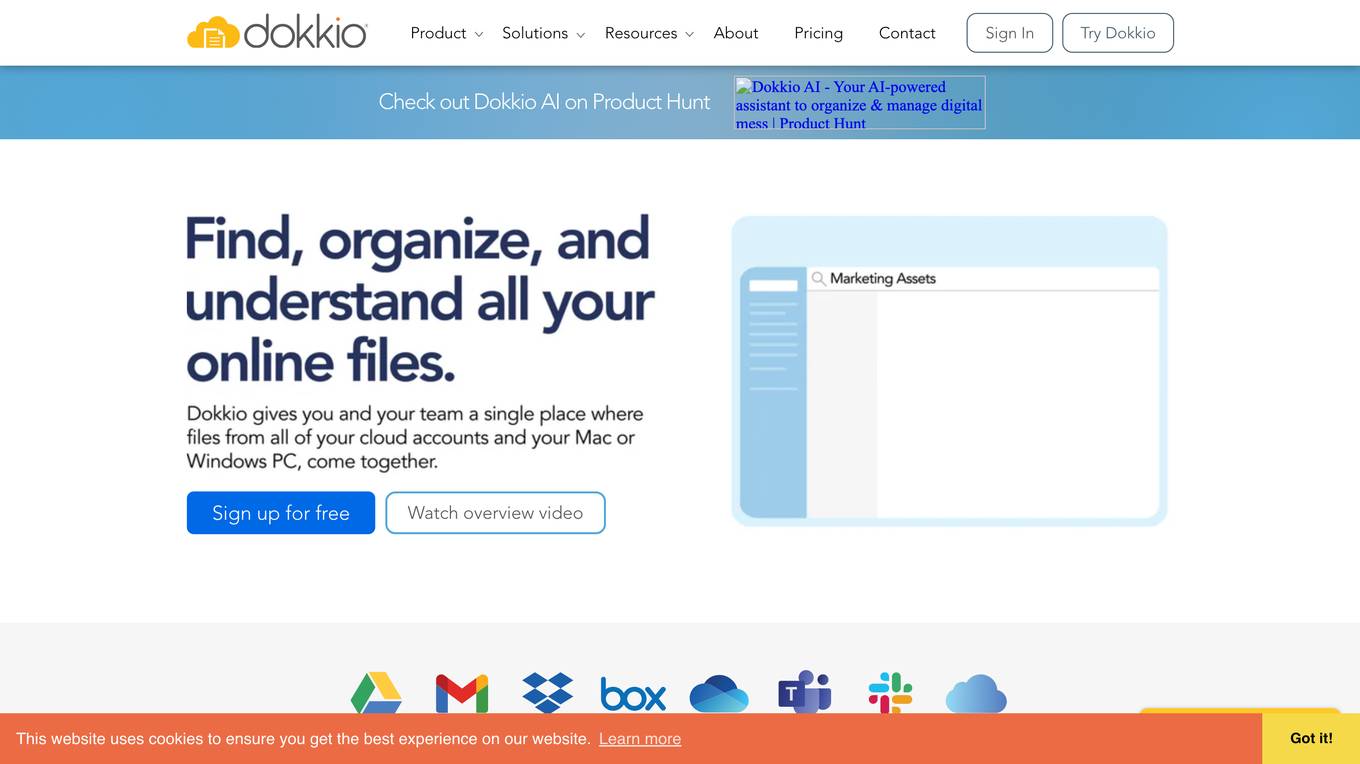The width and height of the screenshot is (1360, 764).
Task: Expand the Resources dropdown chevron
Action: tap(689, 34)
